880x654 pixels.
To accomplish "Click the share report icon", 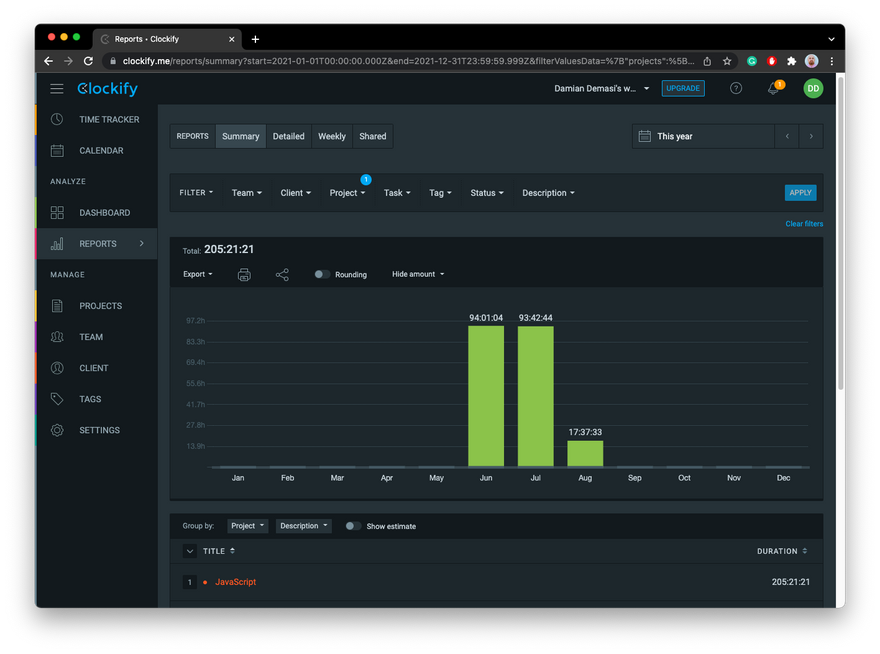I will point(282,274).
